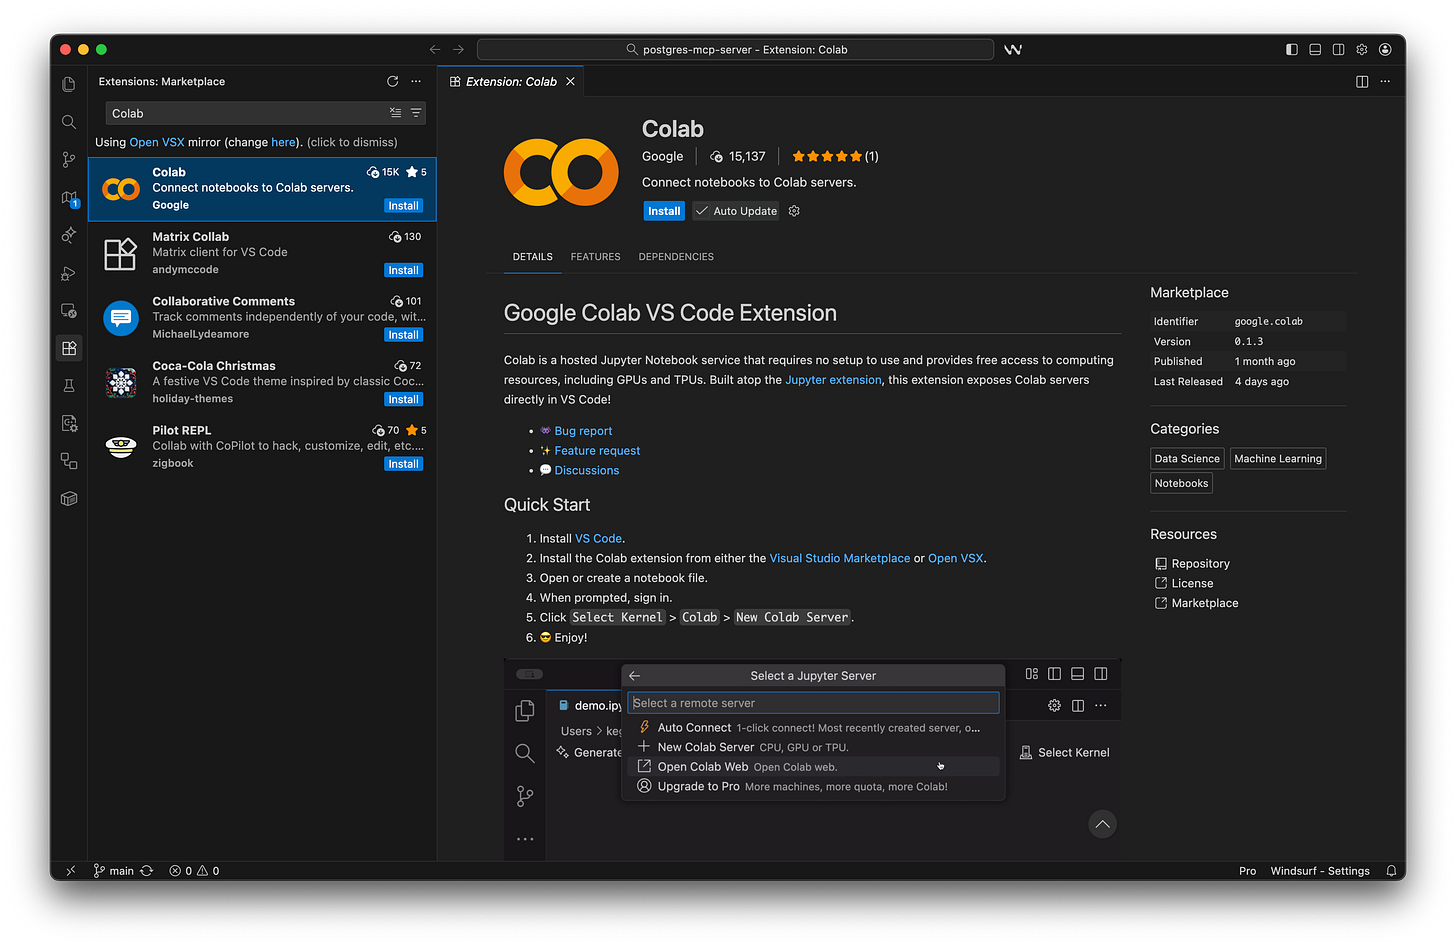The height and width of the screenshot is (947, 1456).
Task: Open the Discussions link
Action: click(587, 471)
